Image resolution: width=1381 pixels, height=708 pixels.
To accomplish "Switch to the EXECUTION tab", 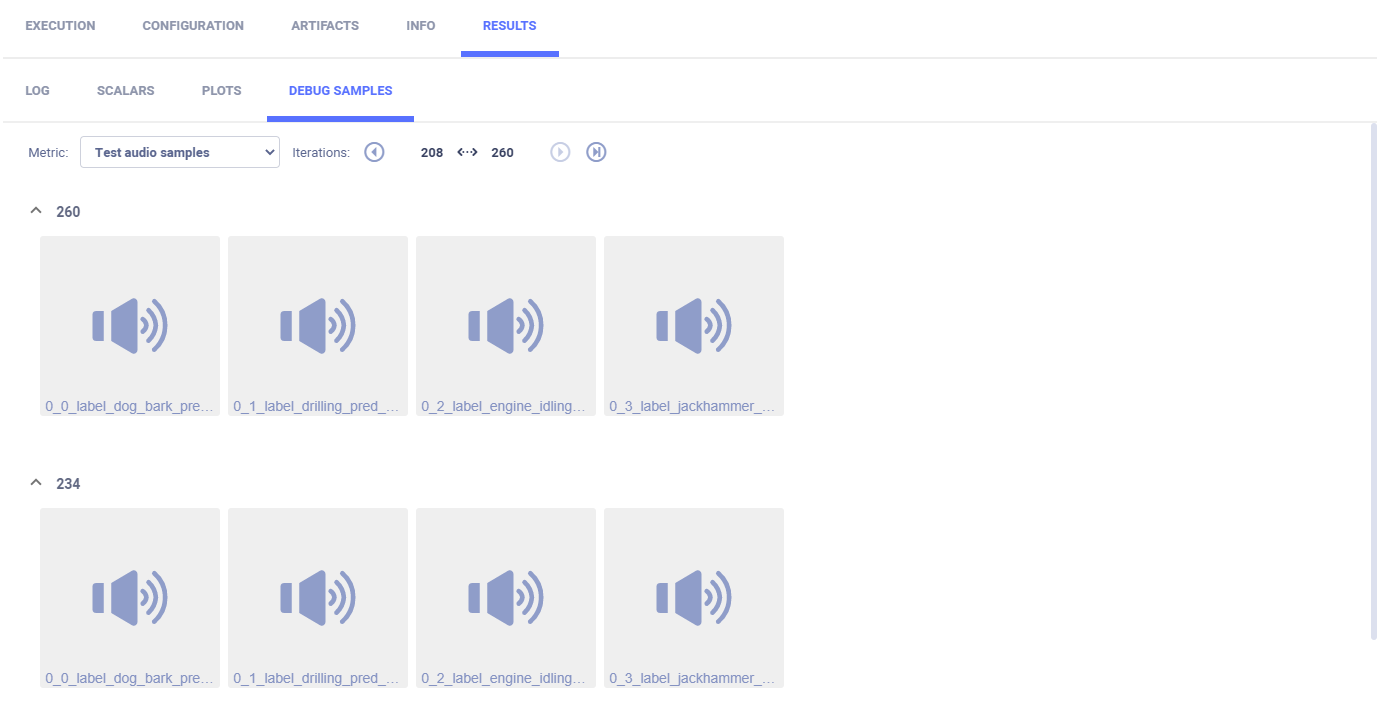I will pos(60,26).
